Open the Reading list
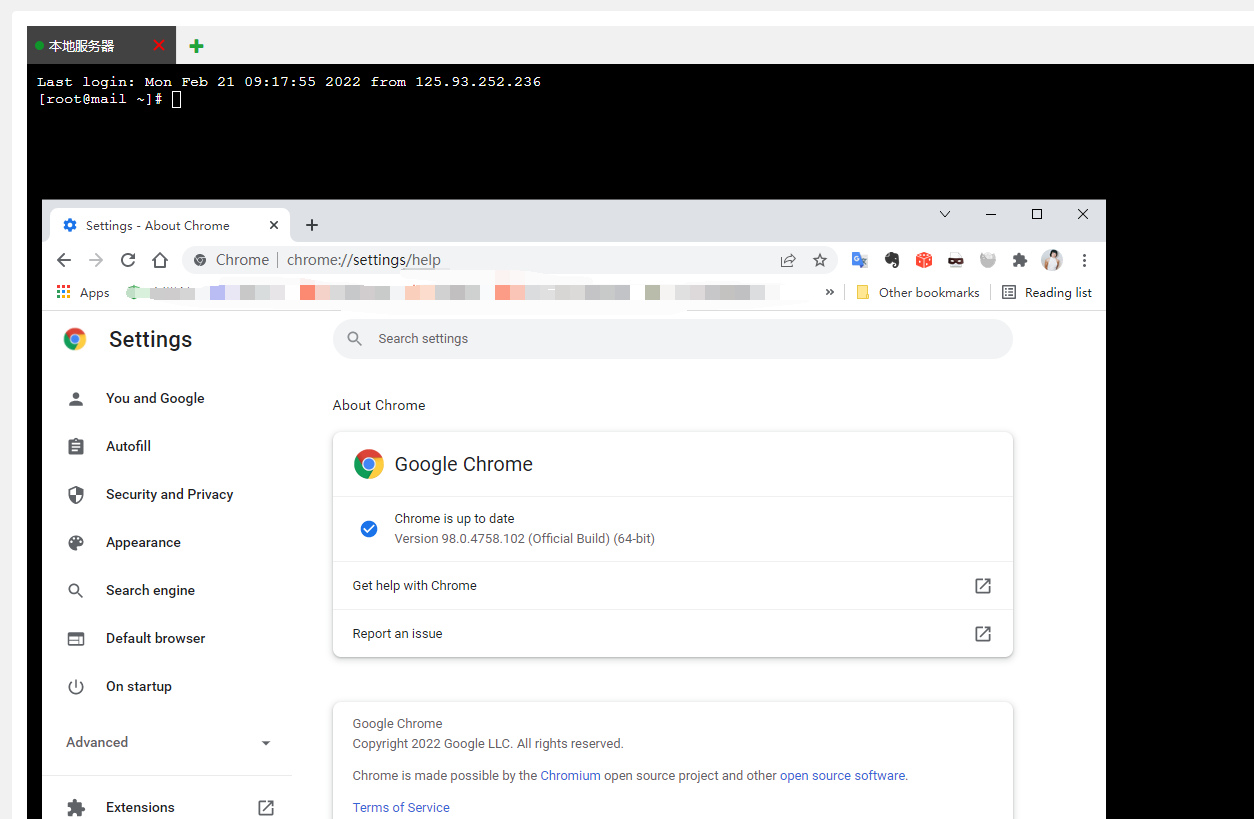The height and width of the screenshot is (819, 1254). [x=1047, y=292]
